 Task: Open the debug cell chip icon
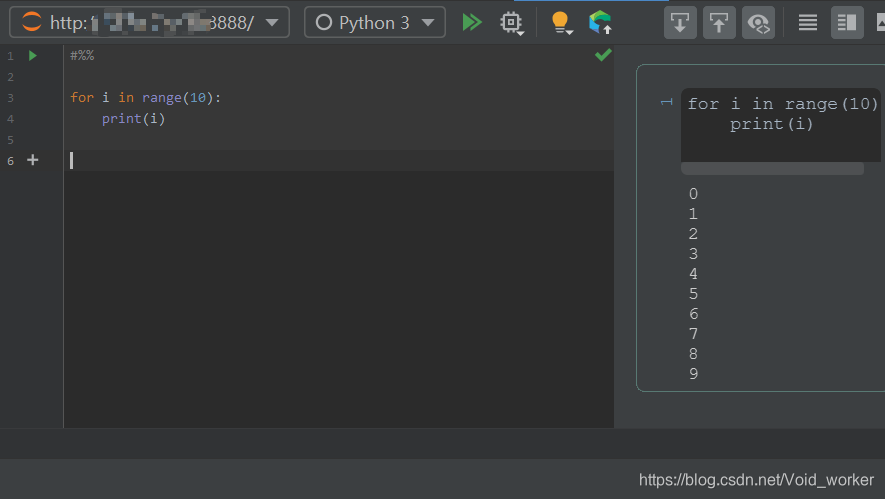[x=511, y=23]
